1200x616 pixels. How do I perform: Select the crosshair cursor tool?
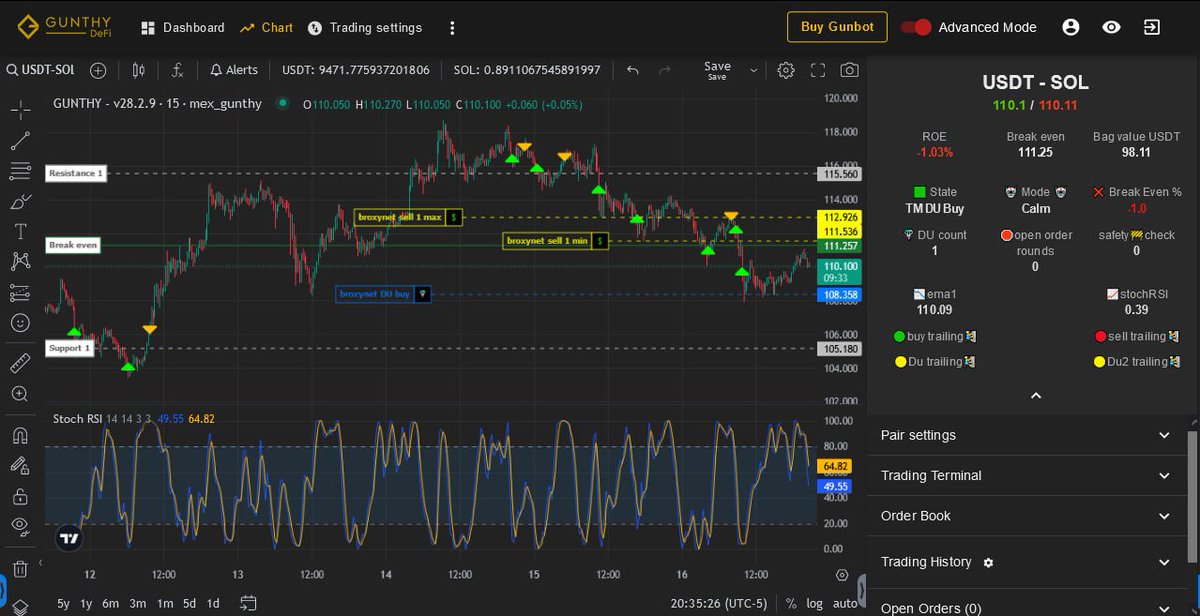coord(20,110)
